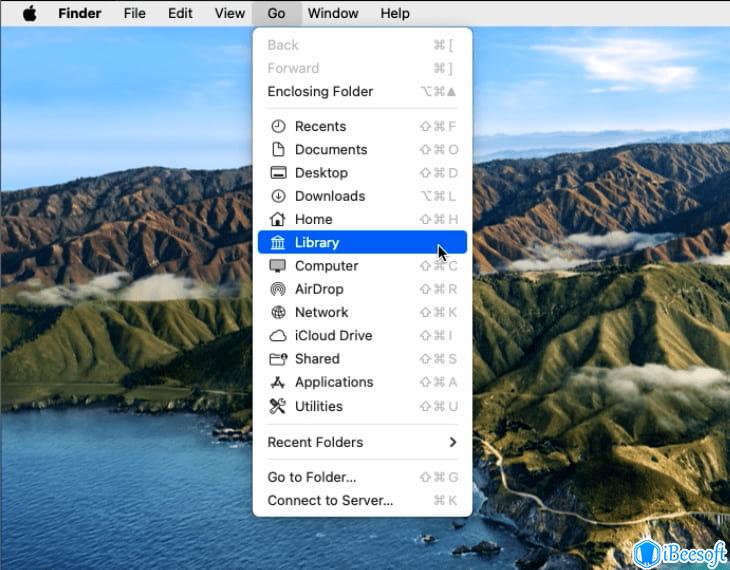Choose Computer in the Go menu
The image size is (730, 570).
[326, 266]
